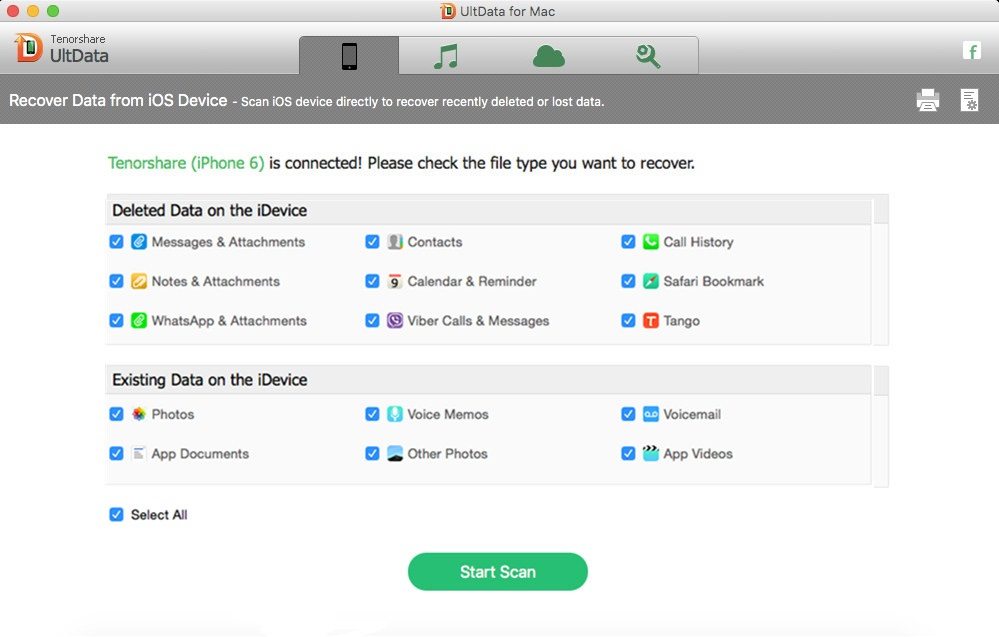Maximize the UltData window
The width and height of the screenshot is (999, 637).
[54, 11]
